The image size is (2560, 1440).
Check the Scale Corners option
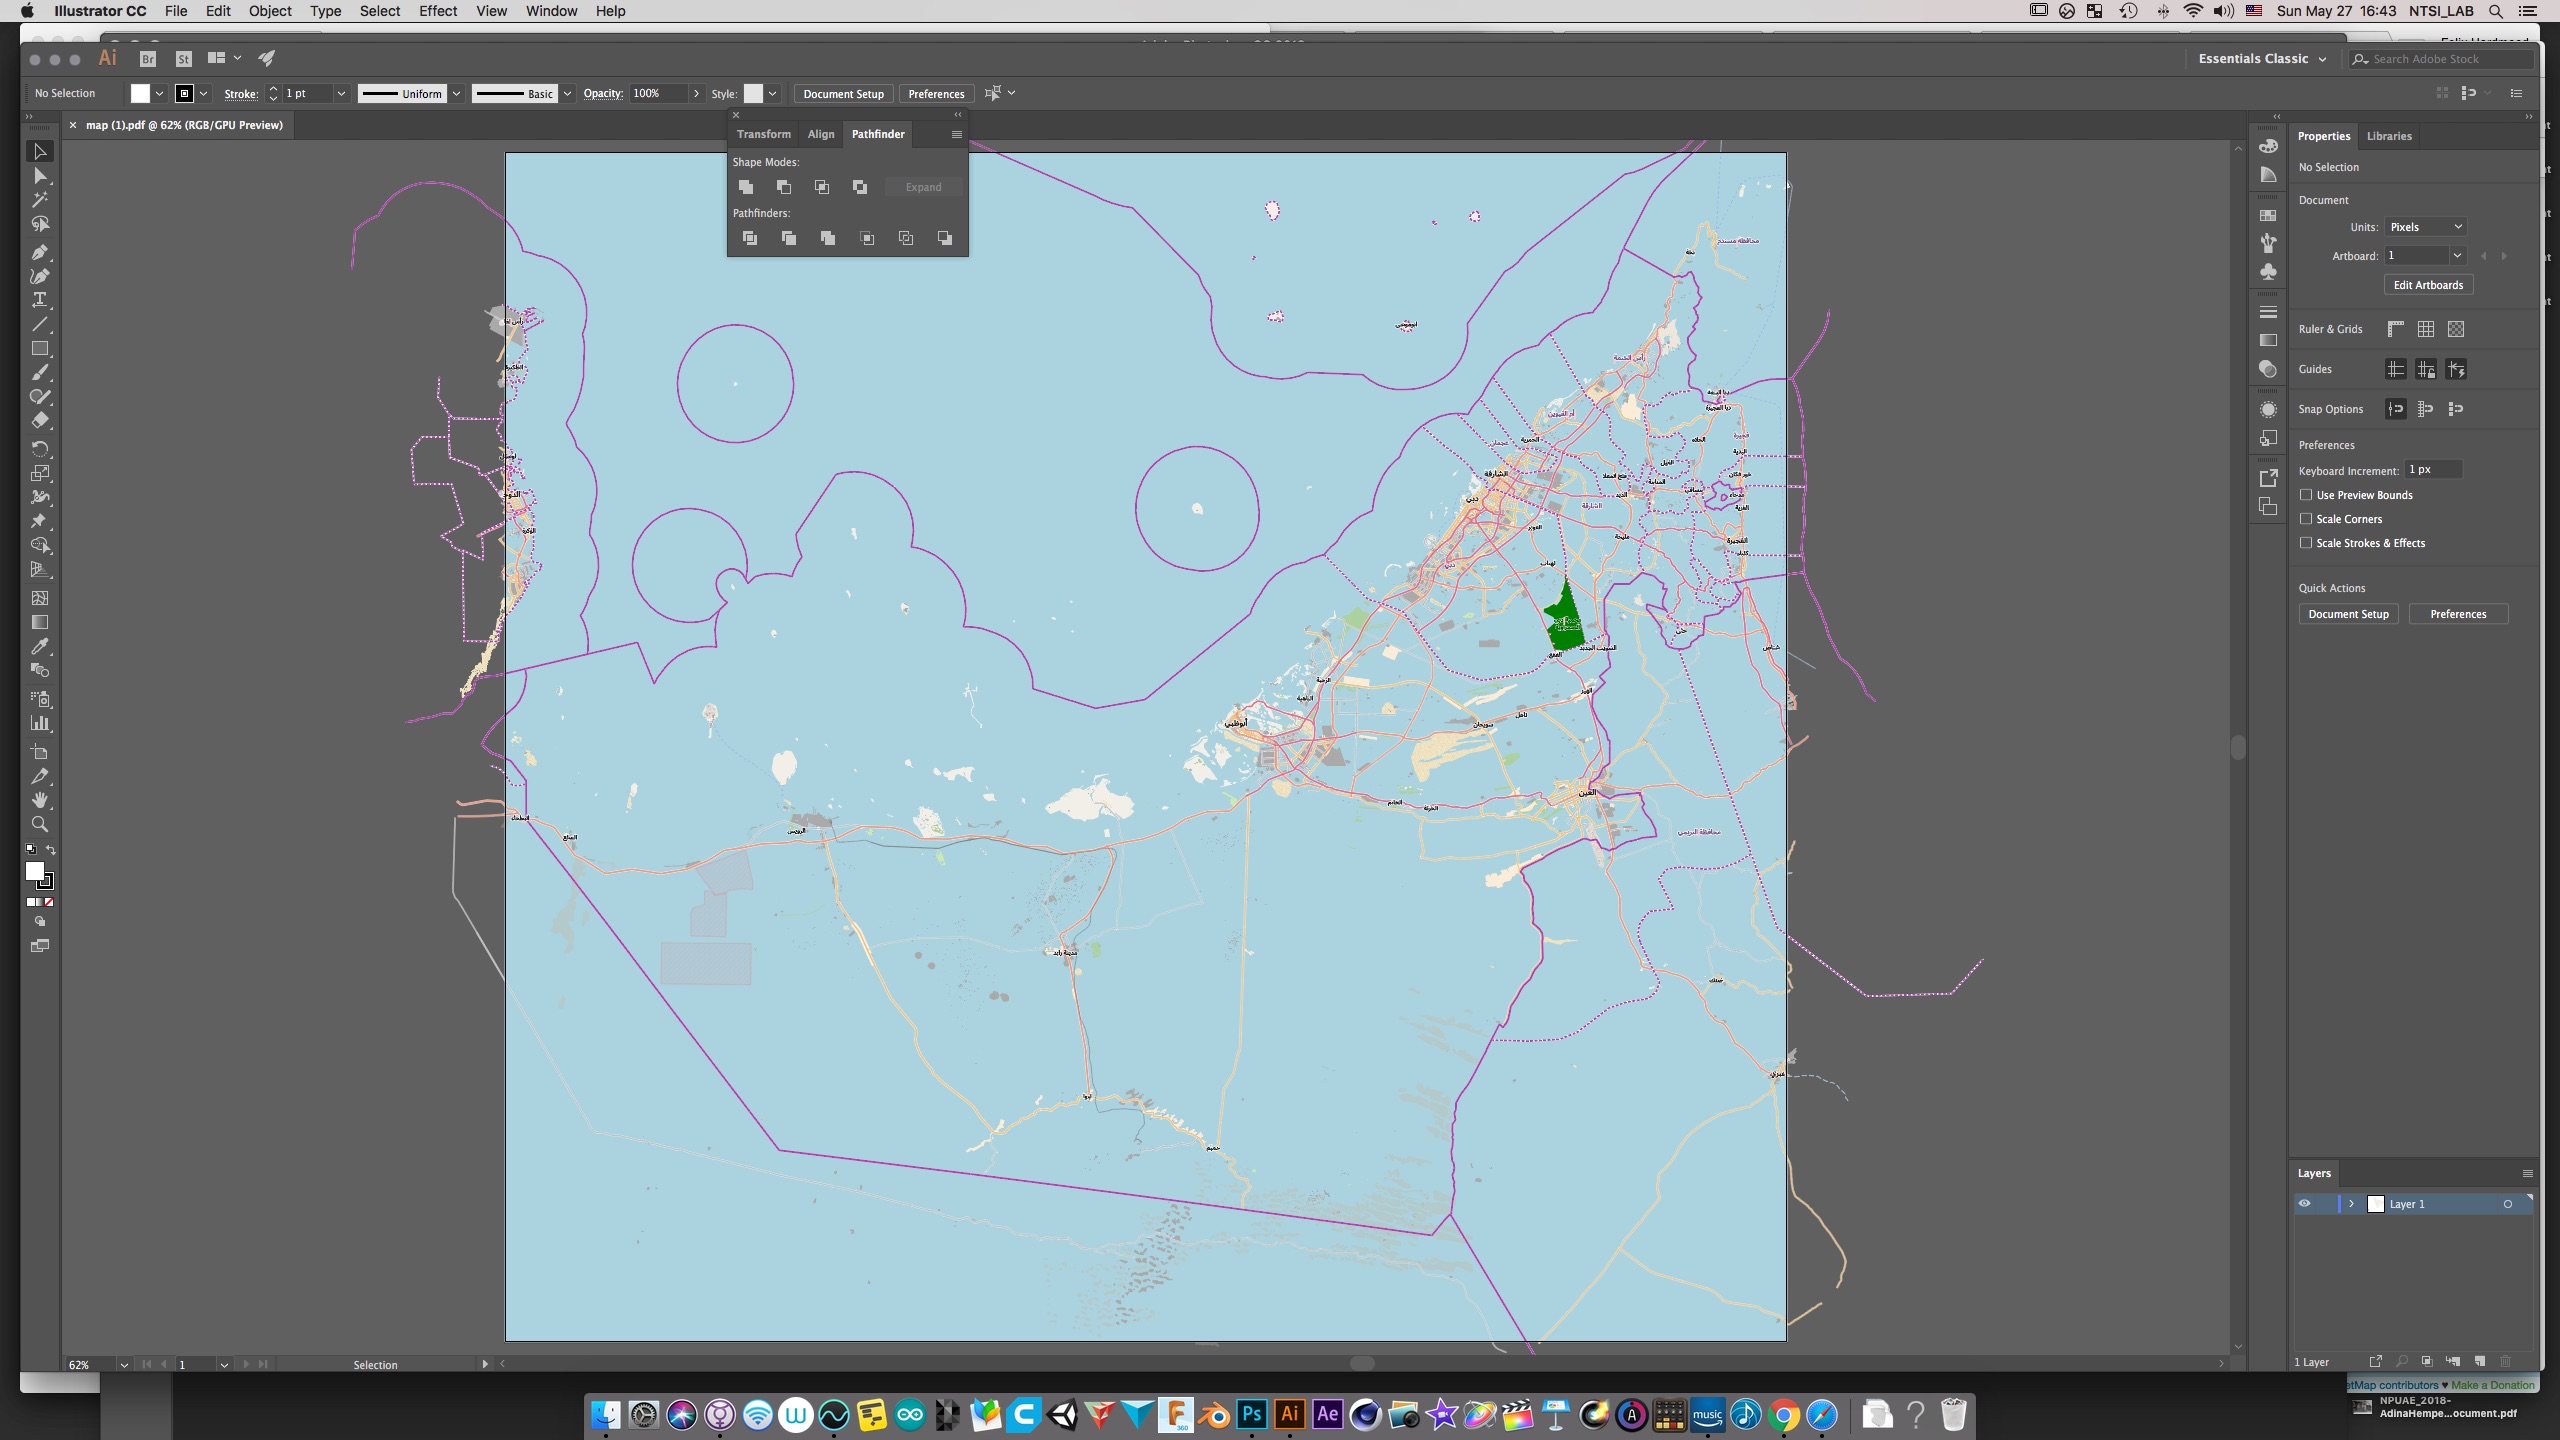pyautogui.click(x=2306, y=519)
